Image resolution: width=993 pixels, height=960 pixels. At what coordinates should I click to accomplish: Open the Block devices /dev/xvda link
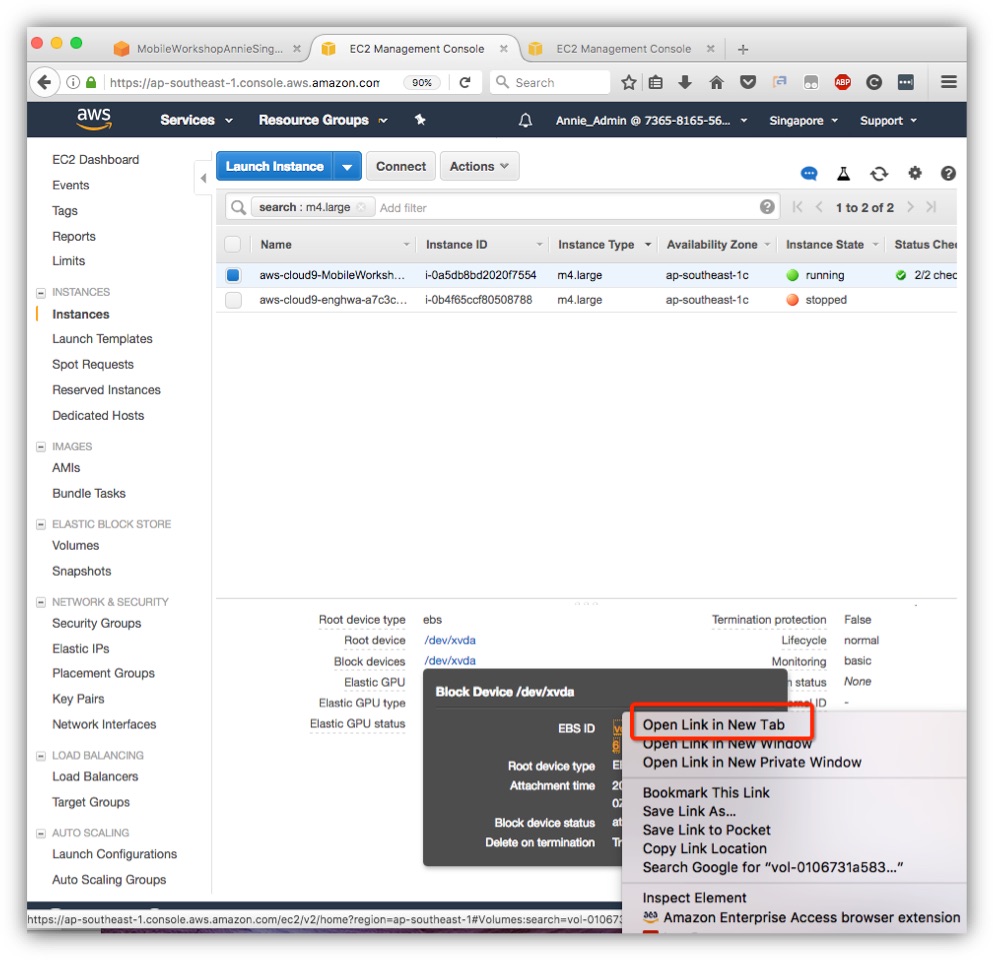450,660
